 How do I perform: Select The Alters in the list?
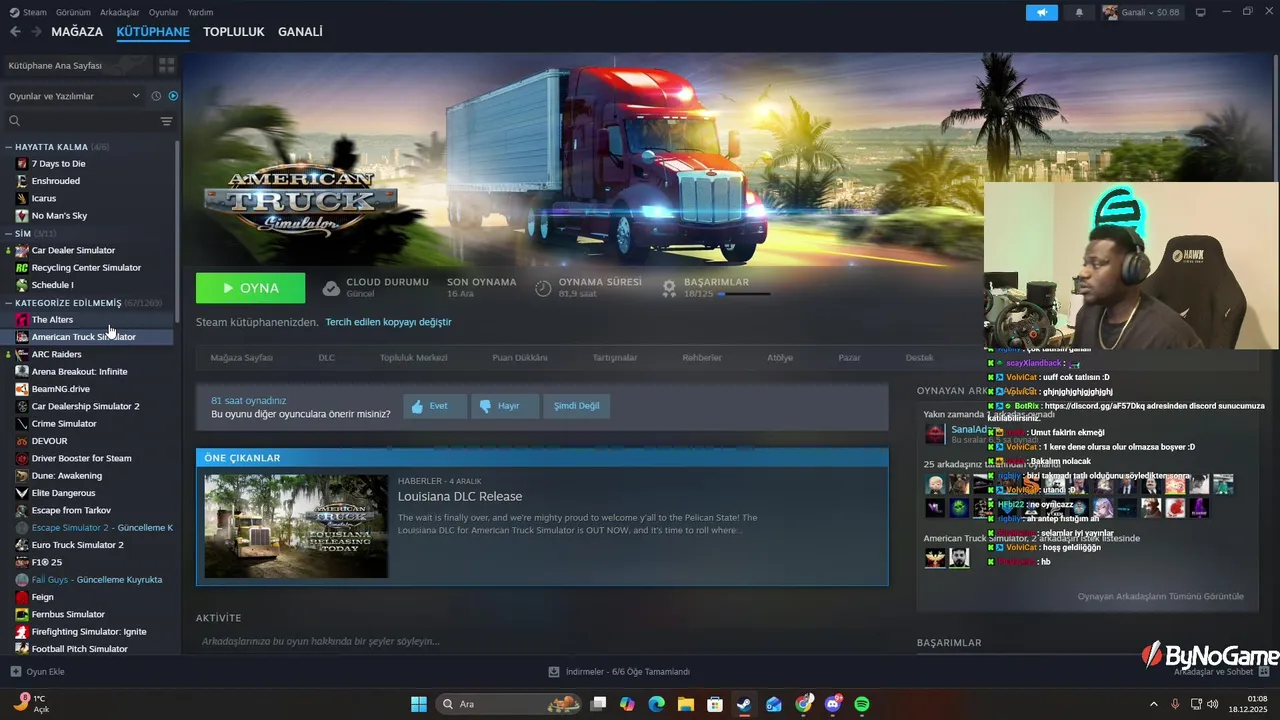[52, 319]
